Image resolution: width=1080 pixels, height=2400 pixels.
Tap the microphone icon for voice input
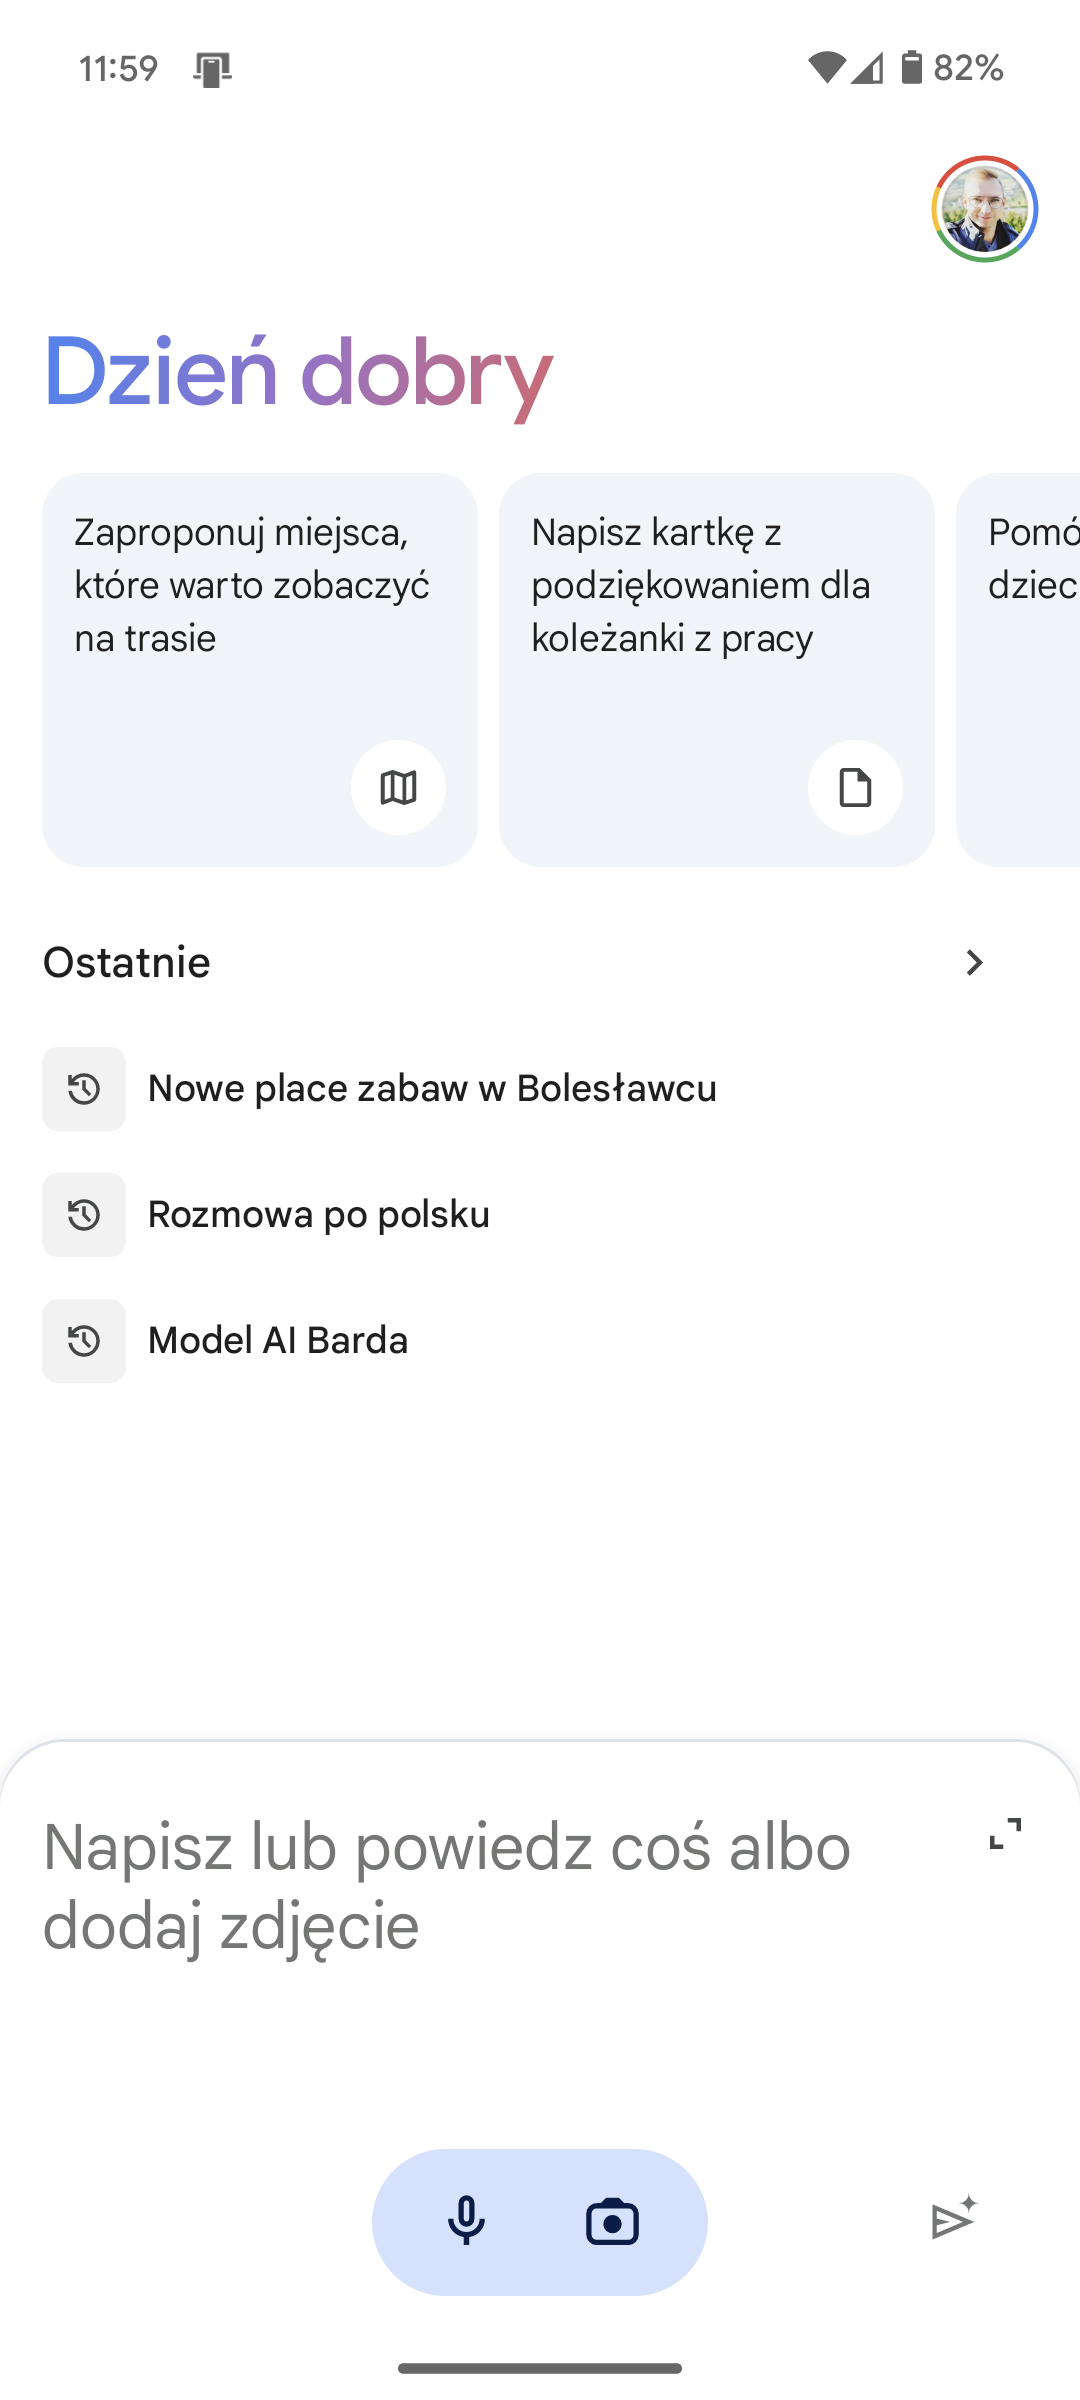coord(466,2222)
